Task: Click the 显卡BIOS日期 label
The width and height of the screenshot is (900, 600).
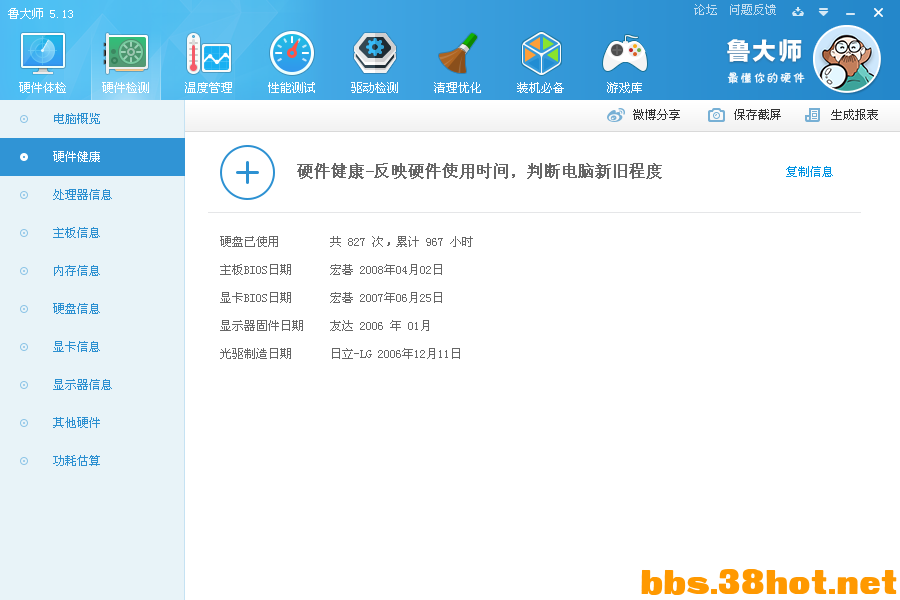Action: click(x=255, y=298)
